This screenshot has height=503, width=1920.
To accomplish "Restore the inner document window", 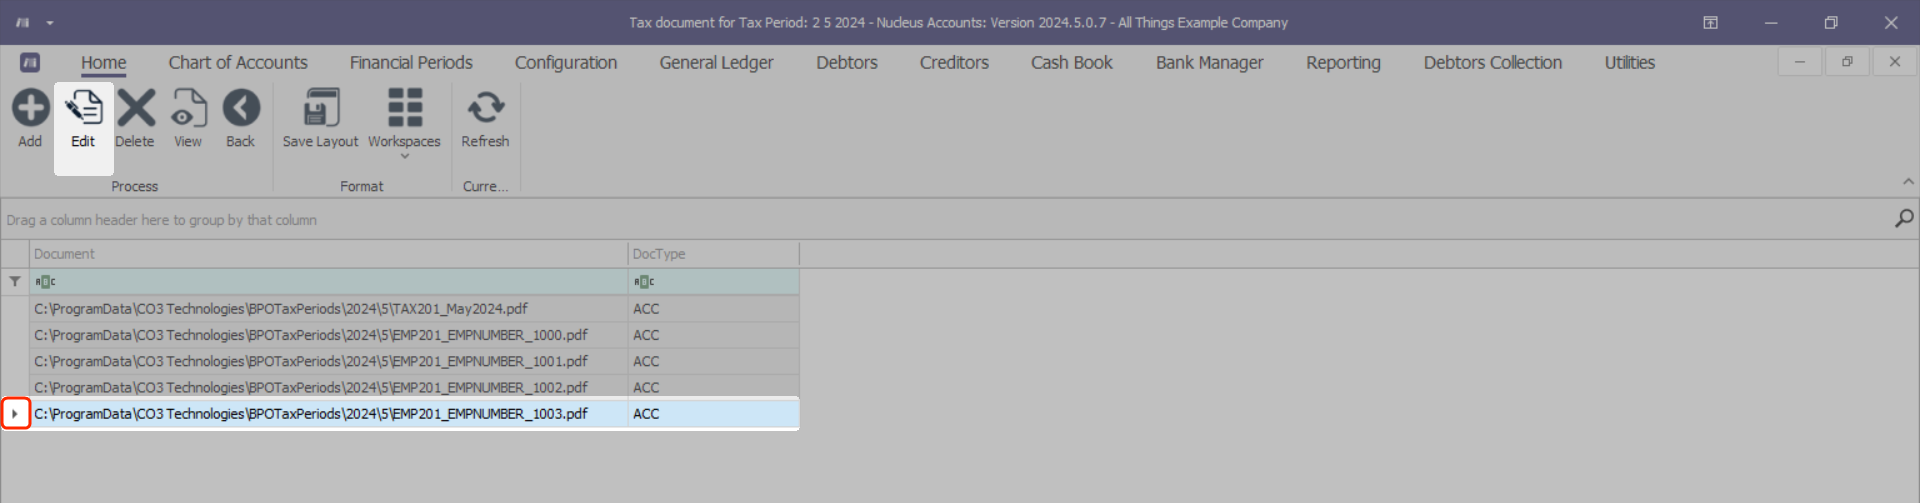I will tap(1847, 62).
